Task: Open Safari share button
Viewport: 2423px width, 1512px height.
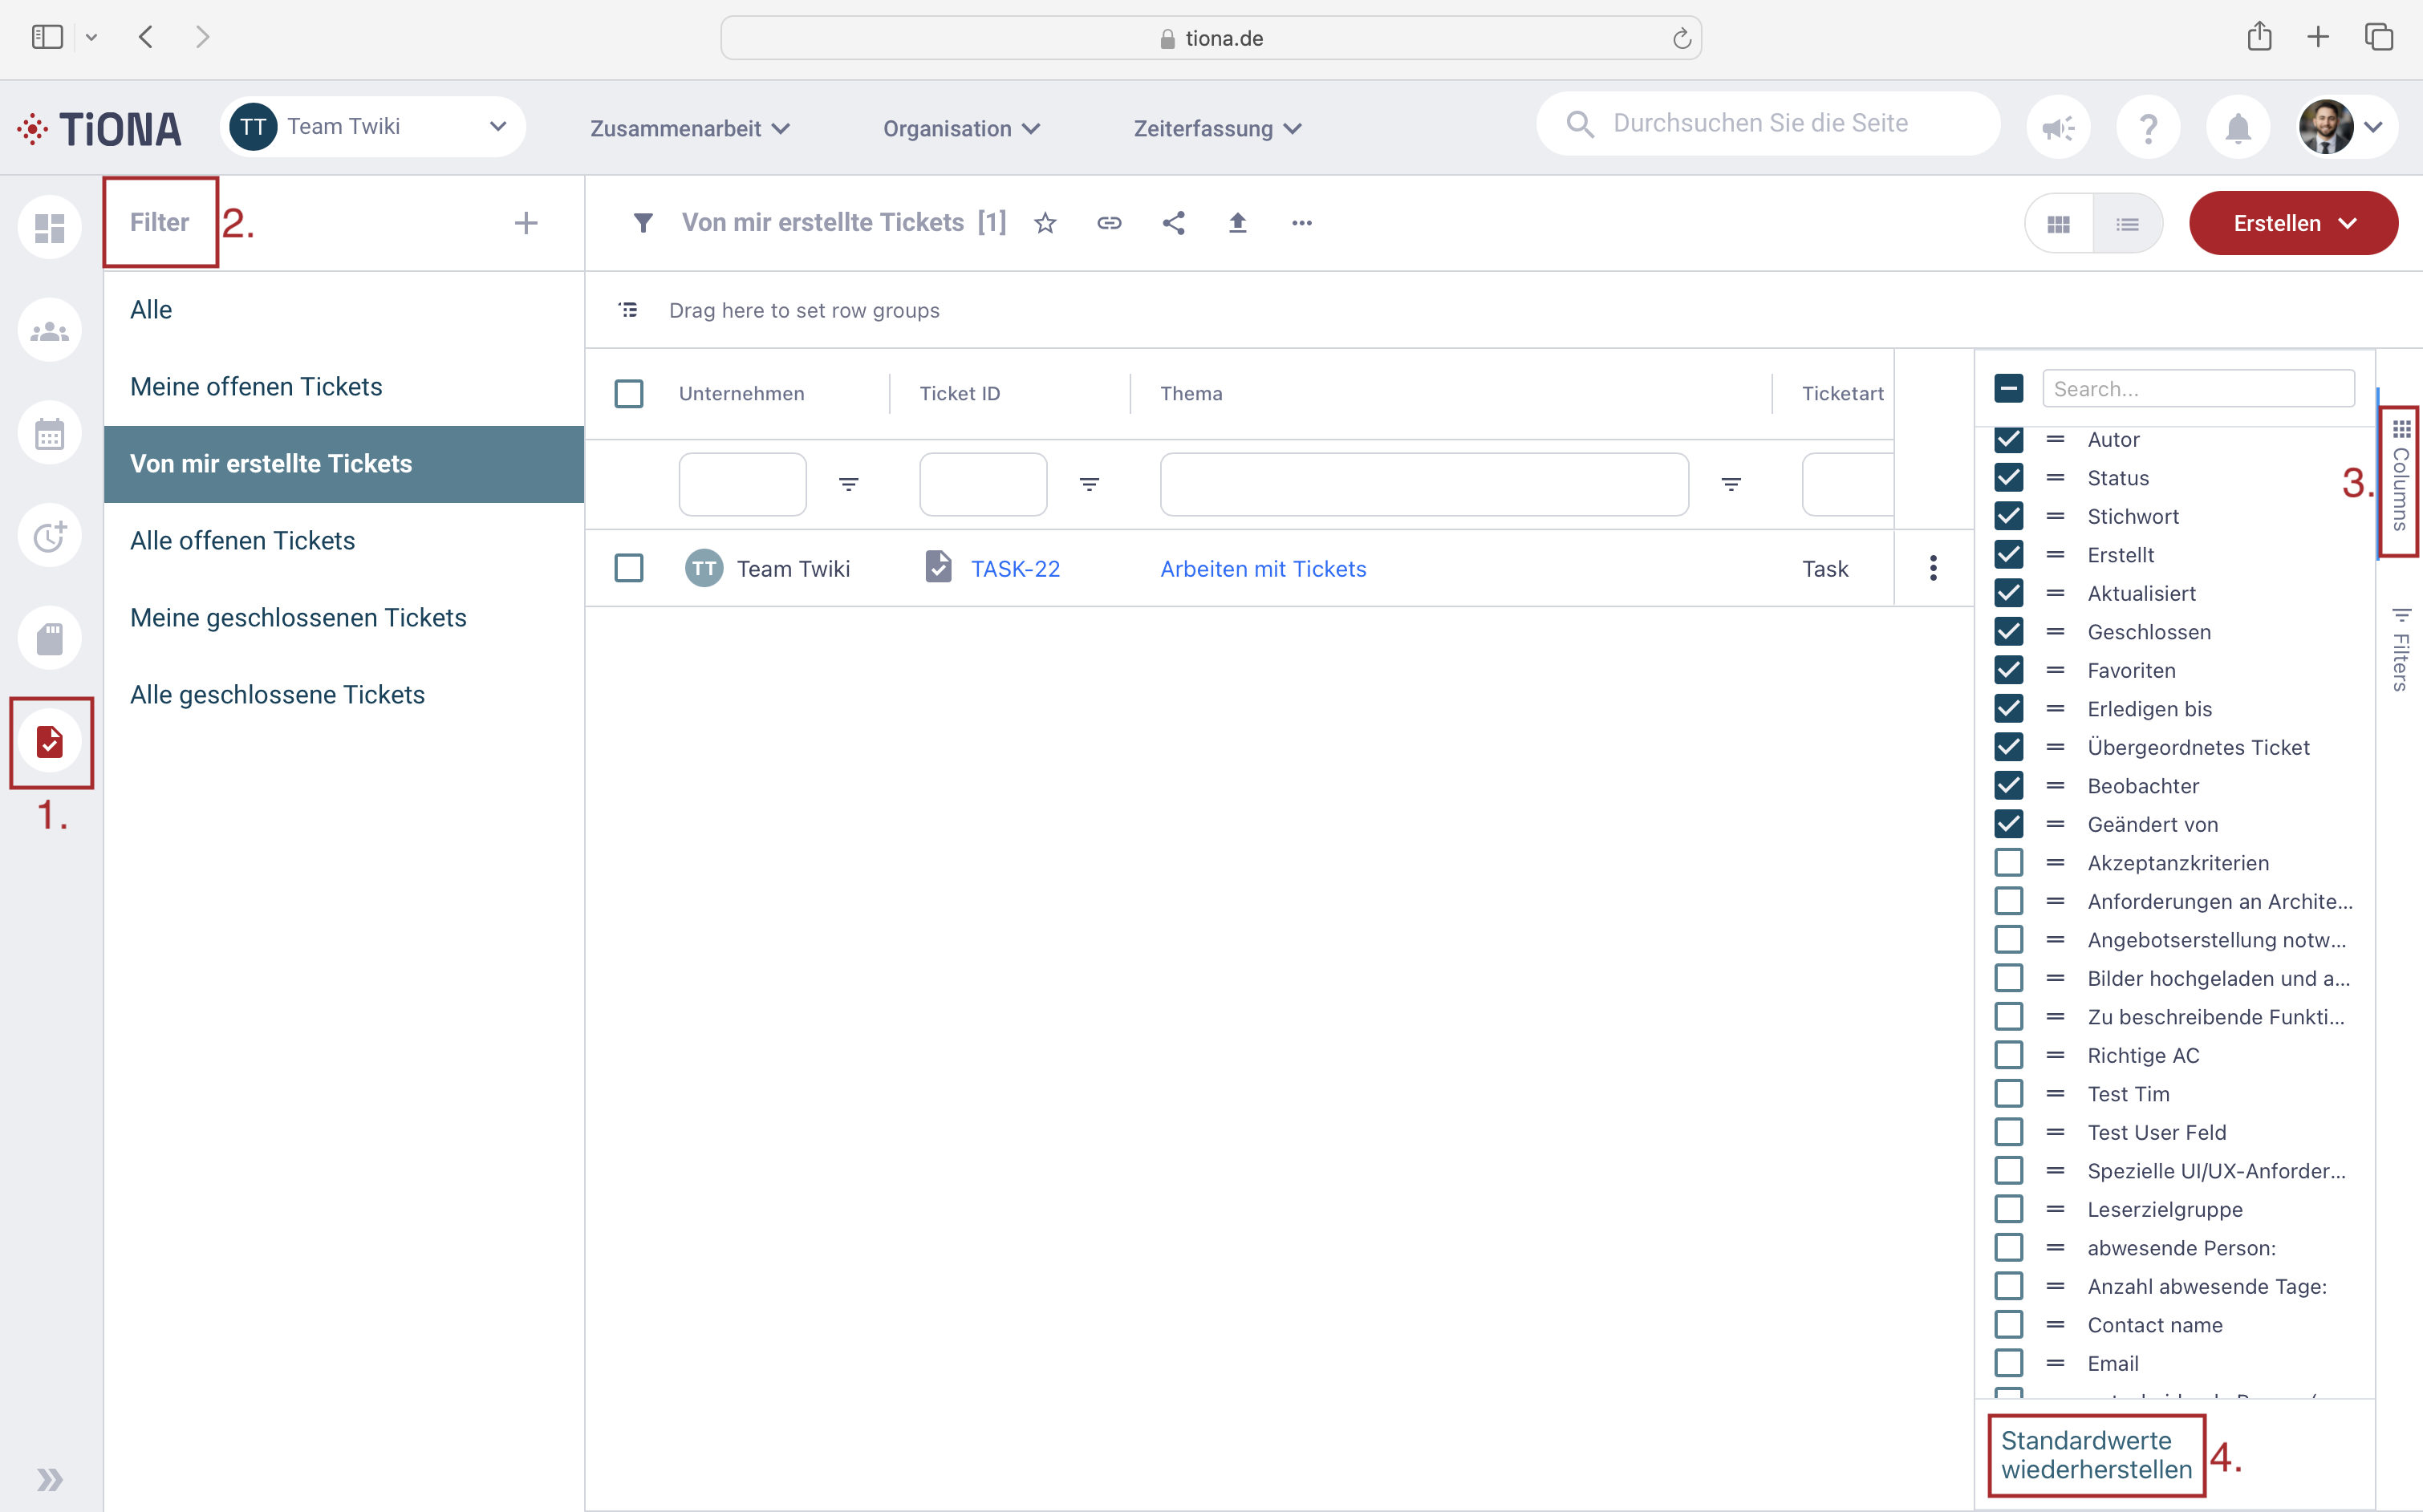Action: [2259, 37]
